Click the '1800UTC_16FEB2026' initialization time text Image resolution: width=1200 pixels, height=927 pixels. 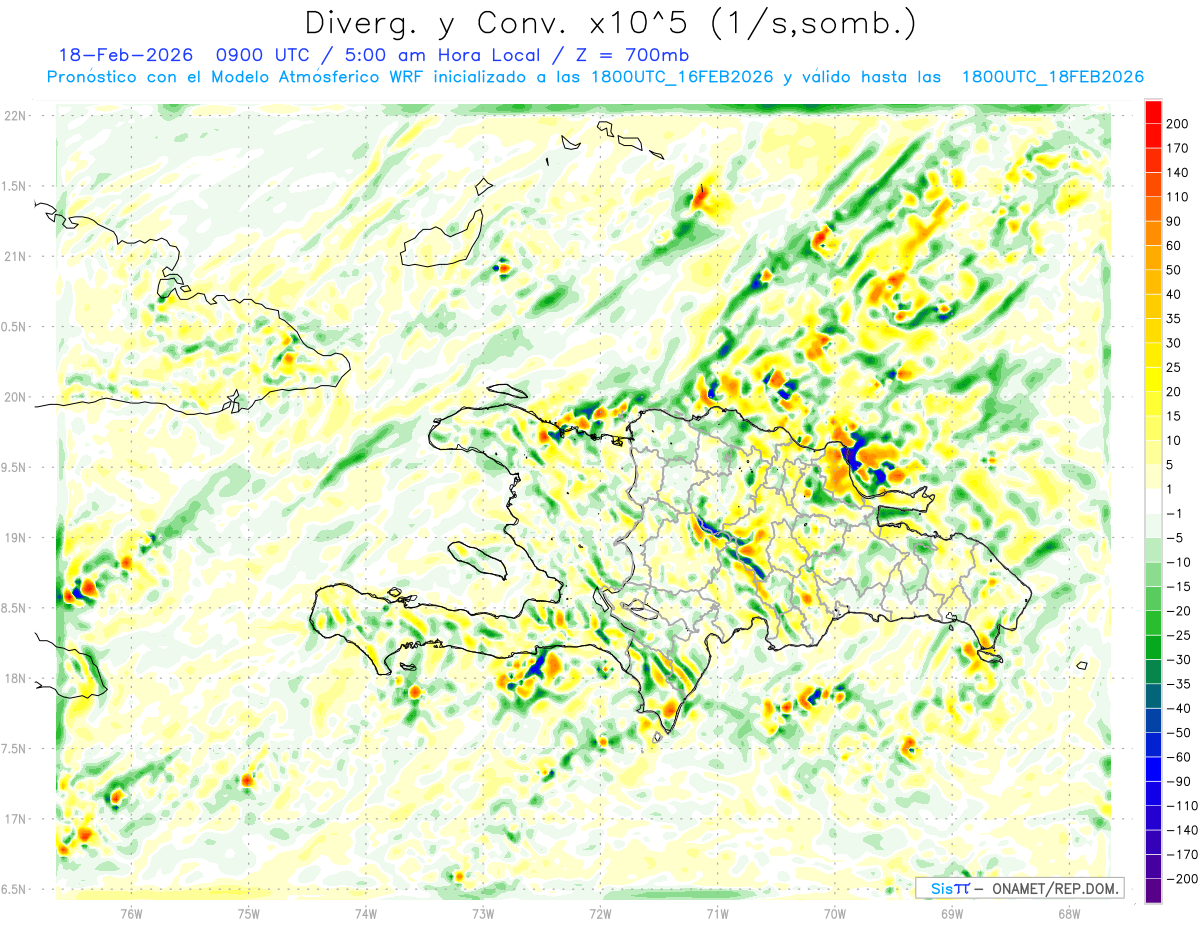coord(682,78)
